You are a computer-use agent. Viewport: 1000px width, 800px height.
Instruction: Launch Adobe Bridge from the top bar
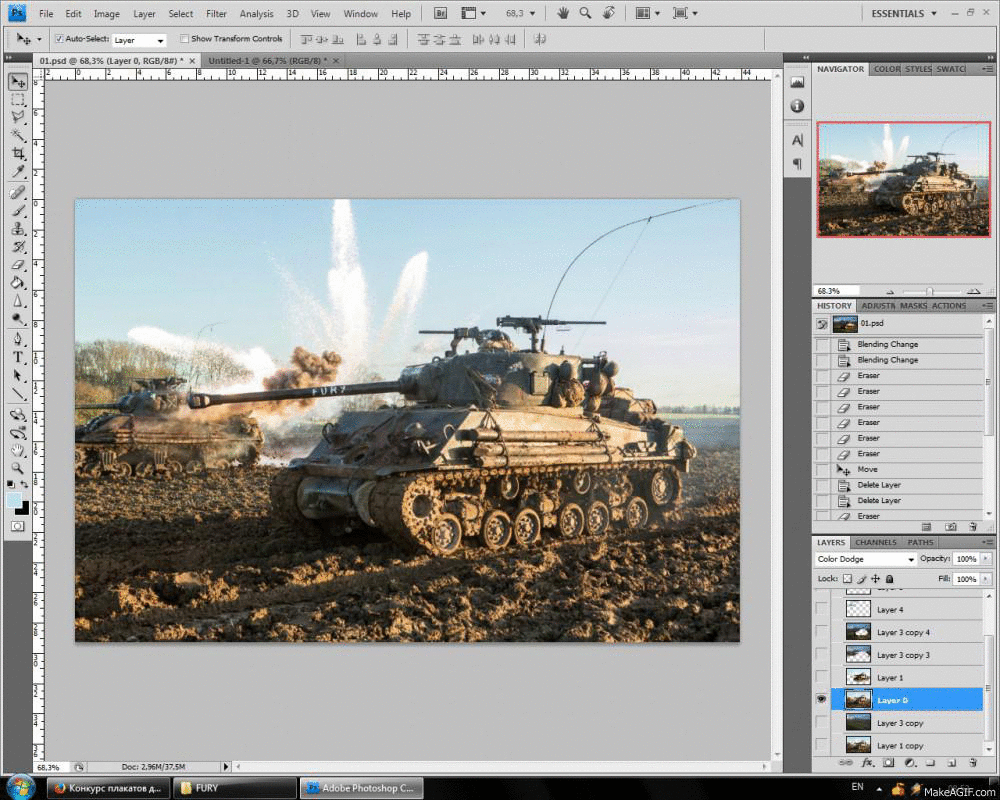pos(441,14)
